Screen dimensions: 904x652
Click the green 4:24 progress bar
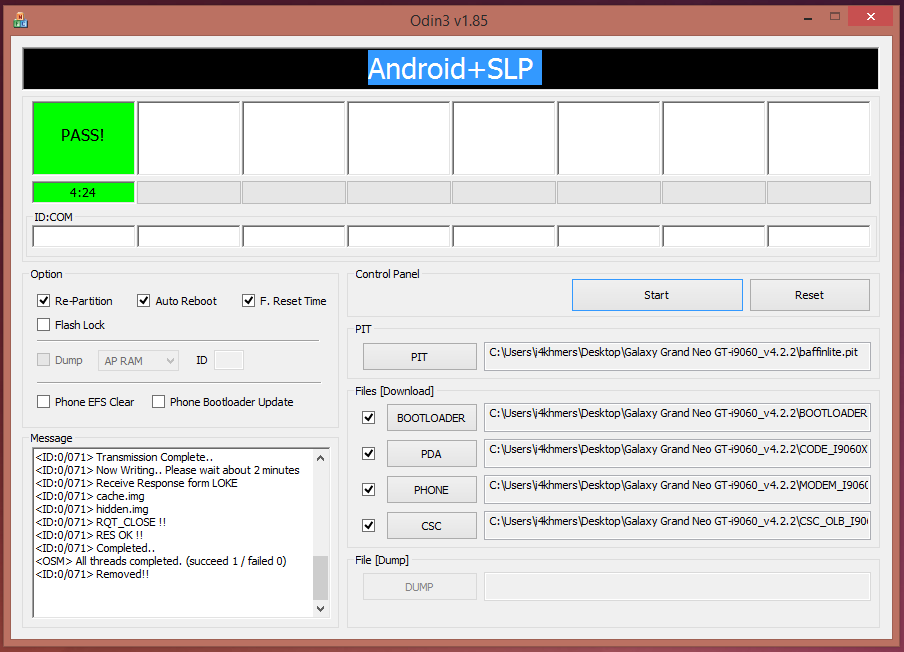[x=84, y=193]
